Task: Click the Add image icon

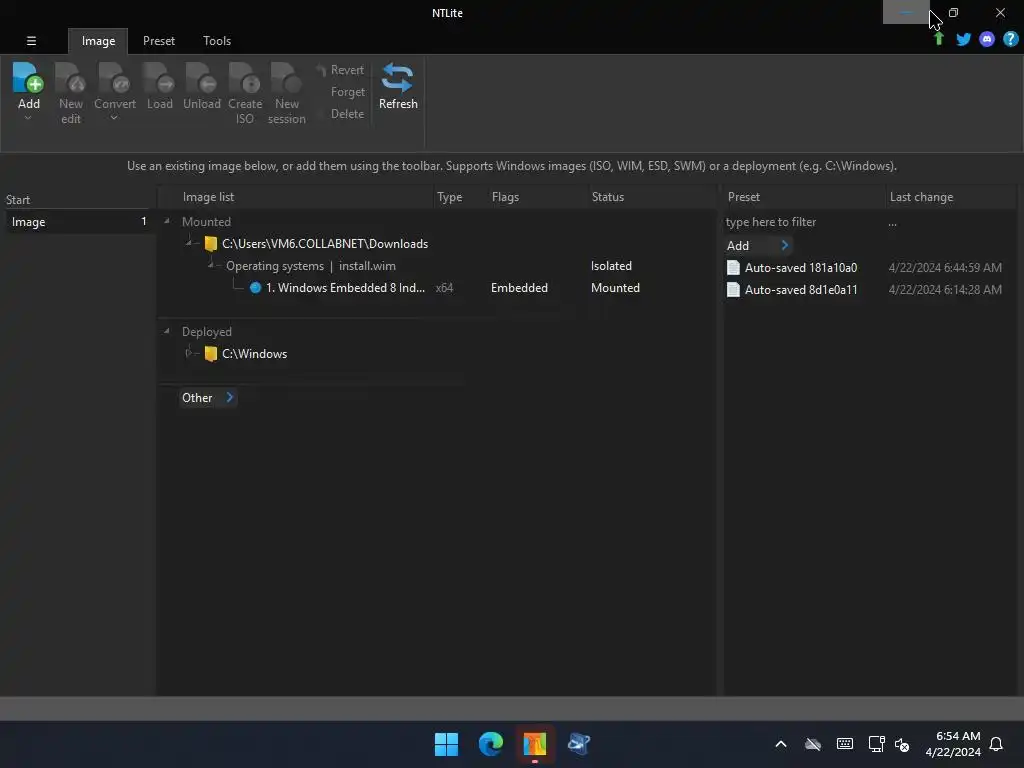Action: tap(28, 78)
